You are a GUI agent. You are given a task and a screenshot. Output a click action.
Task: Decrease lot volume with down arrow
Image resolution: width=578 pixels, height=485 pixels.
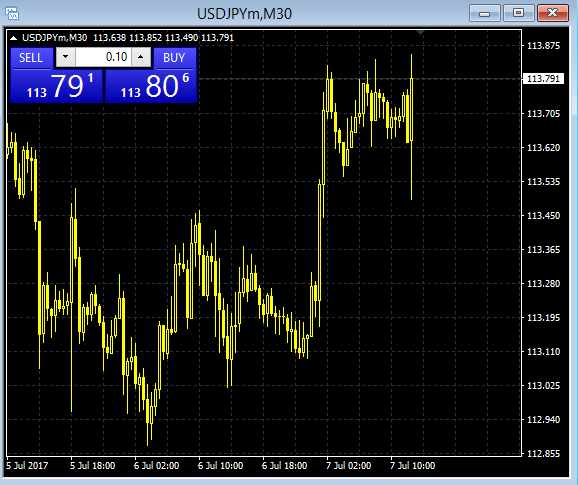[66, 57]
